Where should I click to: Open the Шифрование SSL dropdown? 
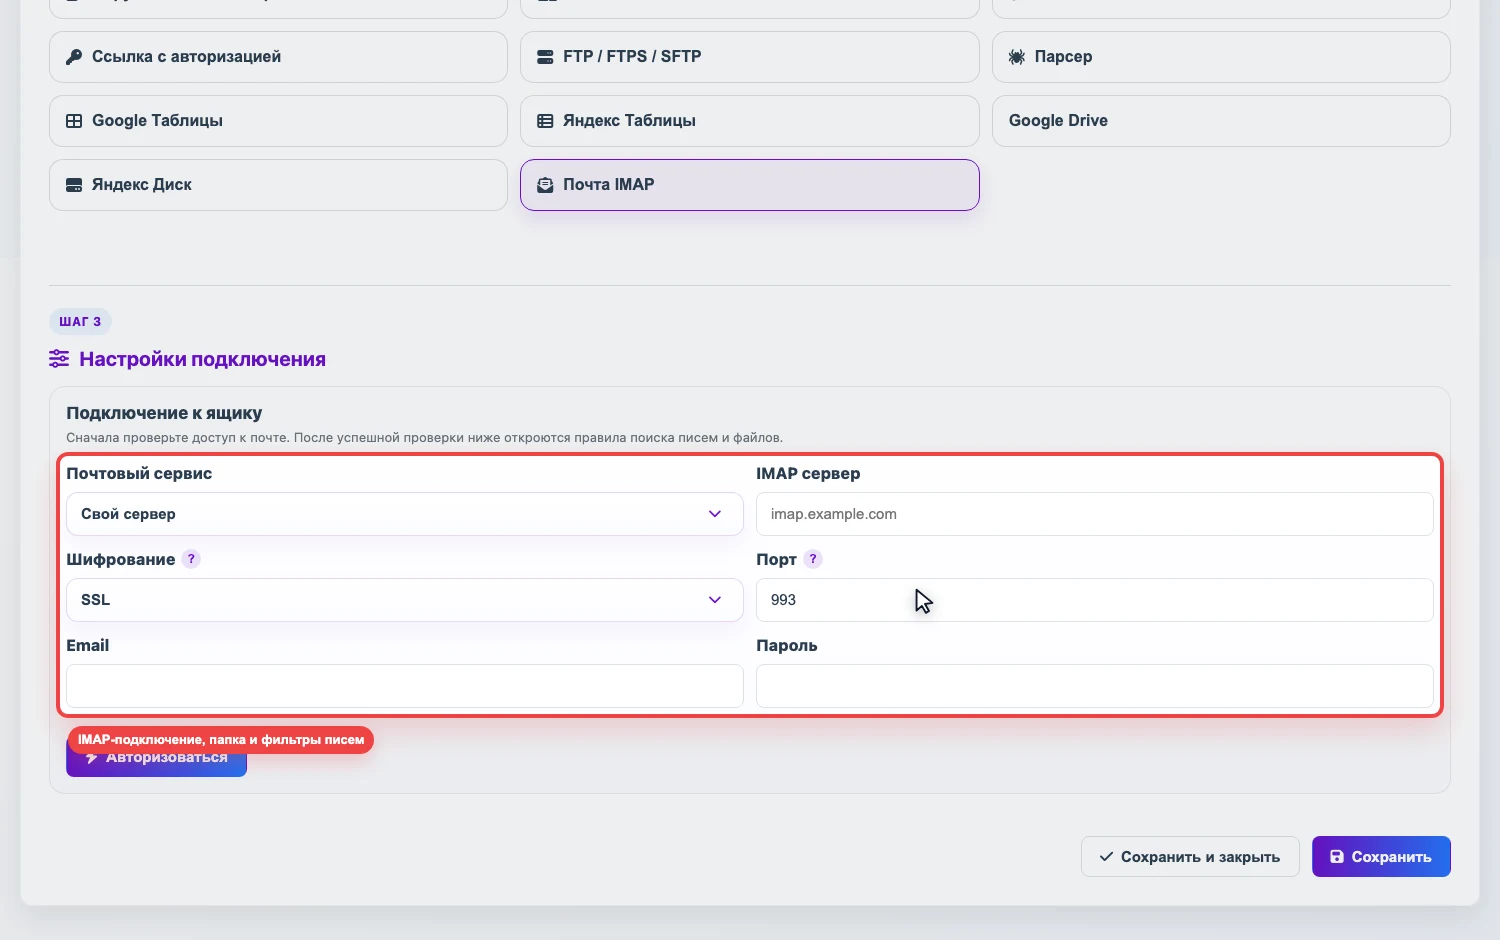point(405,600)
